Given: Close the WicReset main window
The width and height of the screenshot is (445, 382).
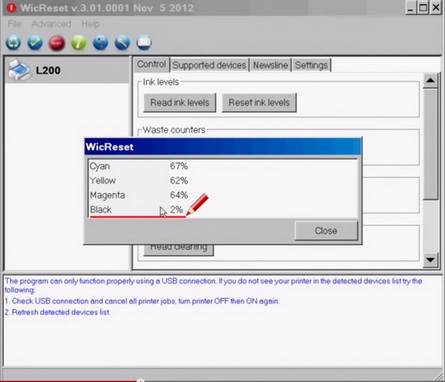Looking at the screenshot, I should [436, 8].
